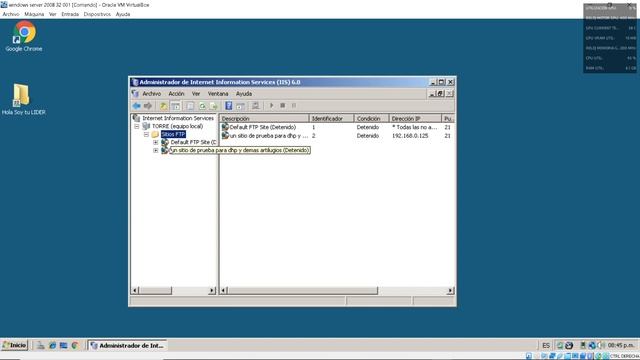This screenshot has height=360, width=640.
Task: Open the VirtualBox Dispositivos menu
Action: click(x=97, y=14)
